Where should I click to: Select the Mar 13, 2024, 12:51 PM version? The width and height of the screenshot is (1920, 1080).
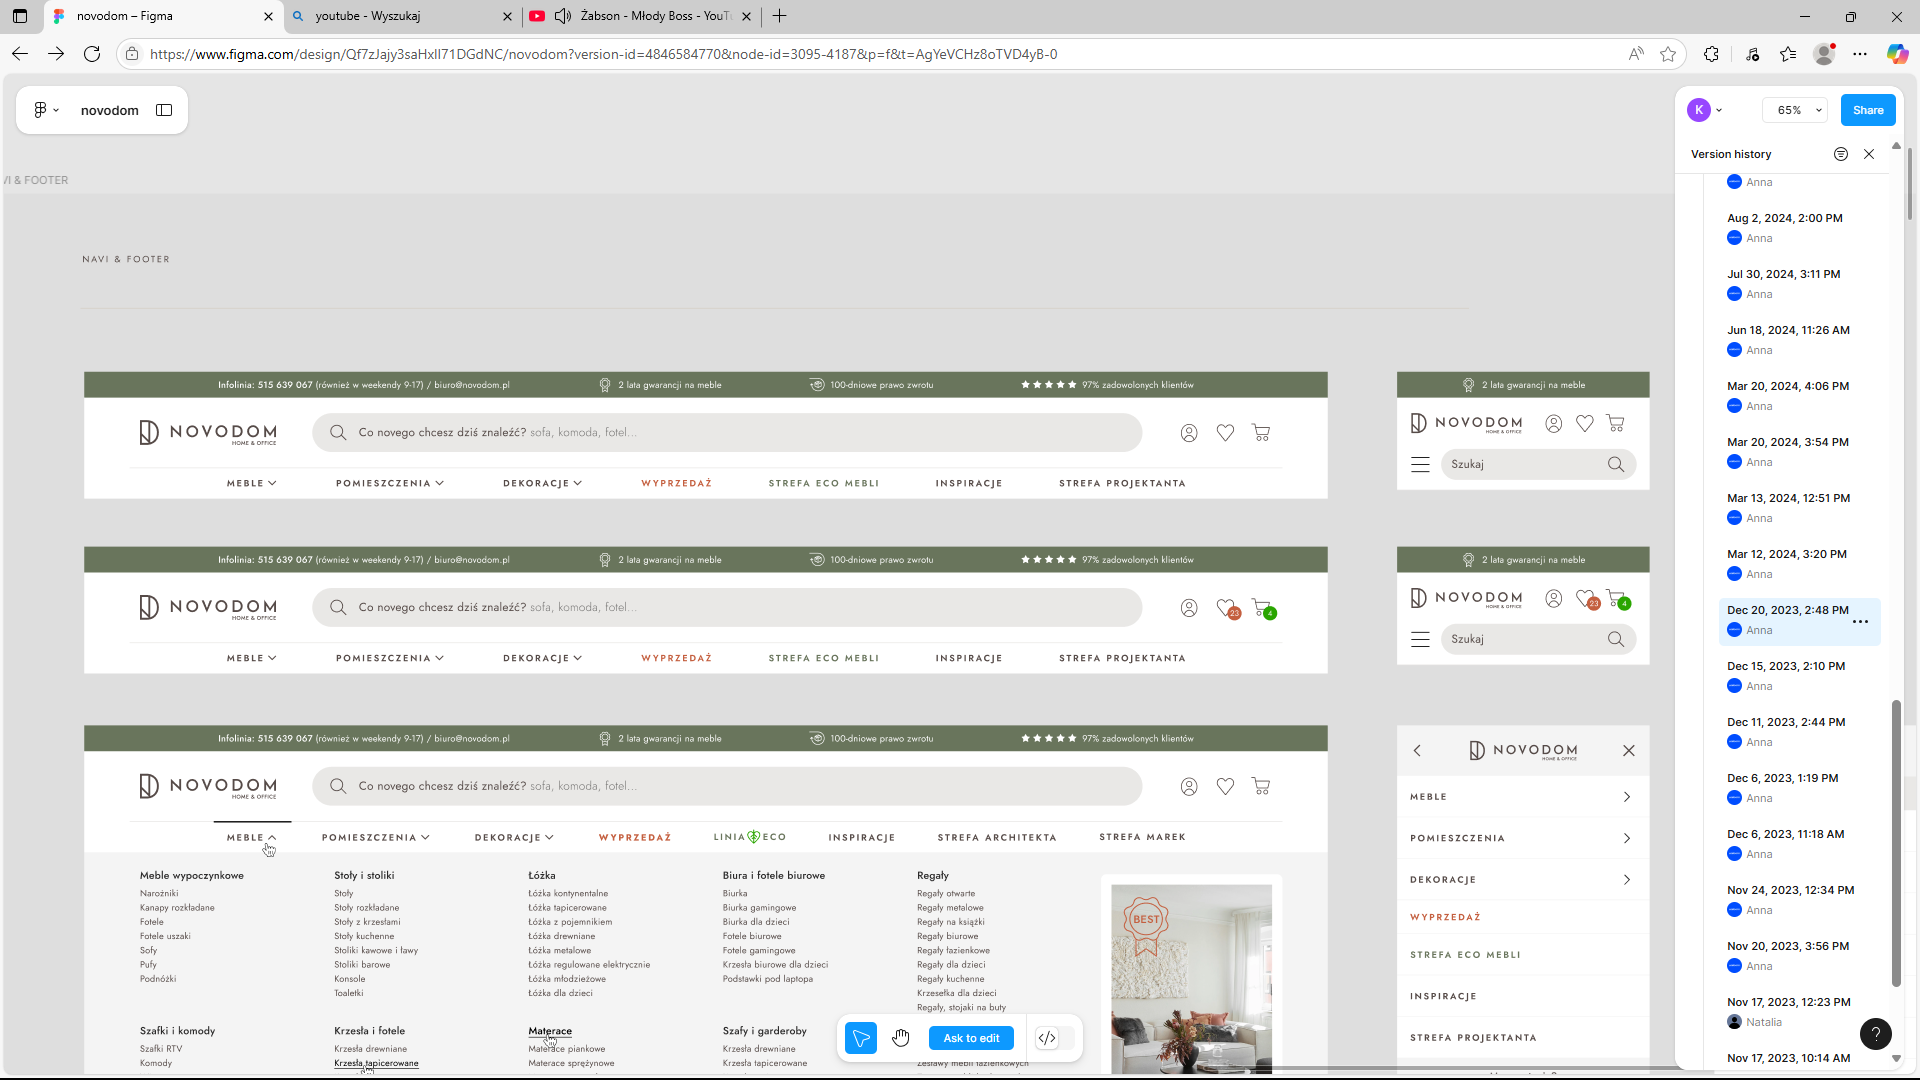1788,498
